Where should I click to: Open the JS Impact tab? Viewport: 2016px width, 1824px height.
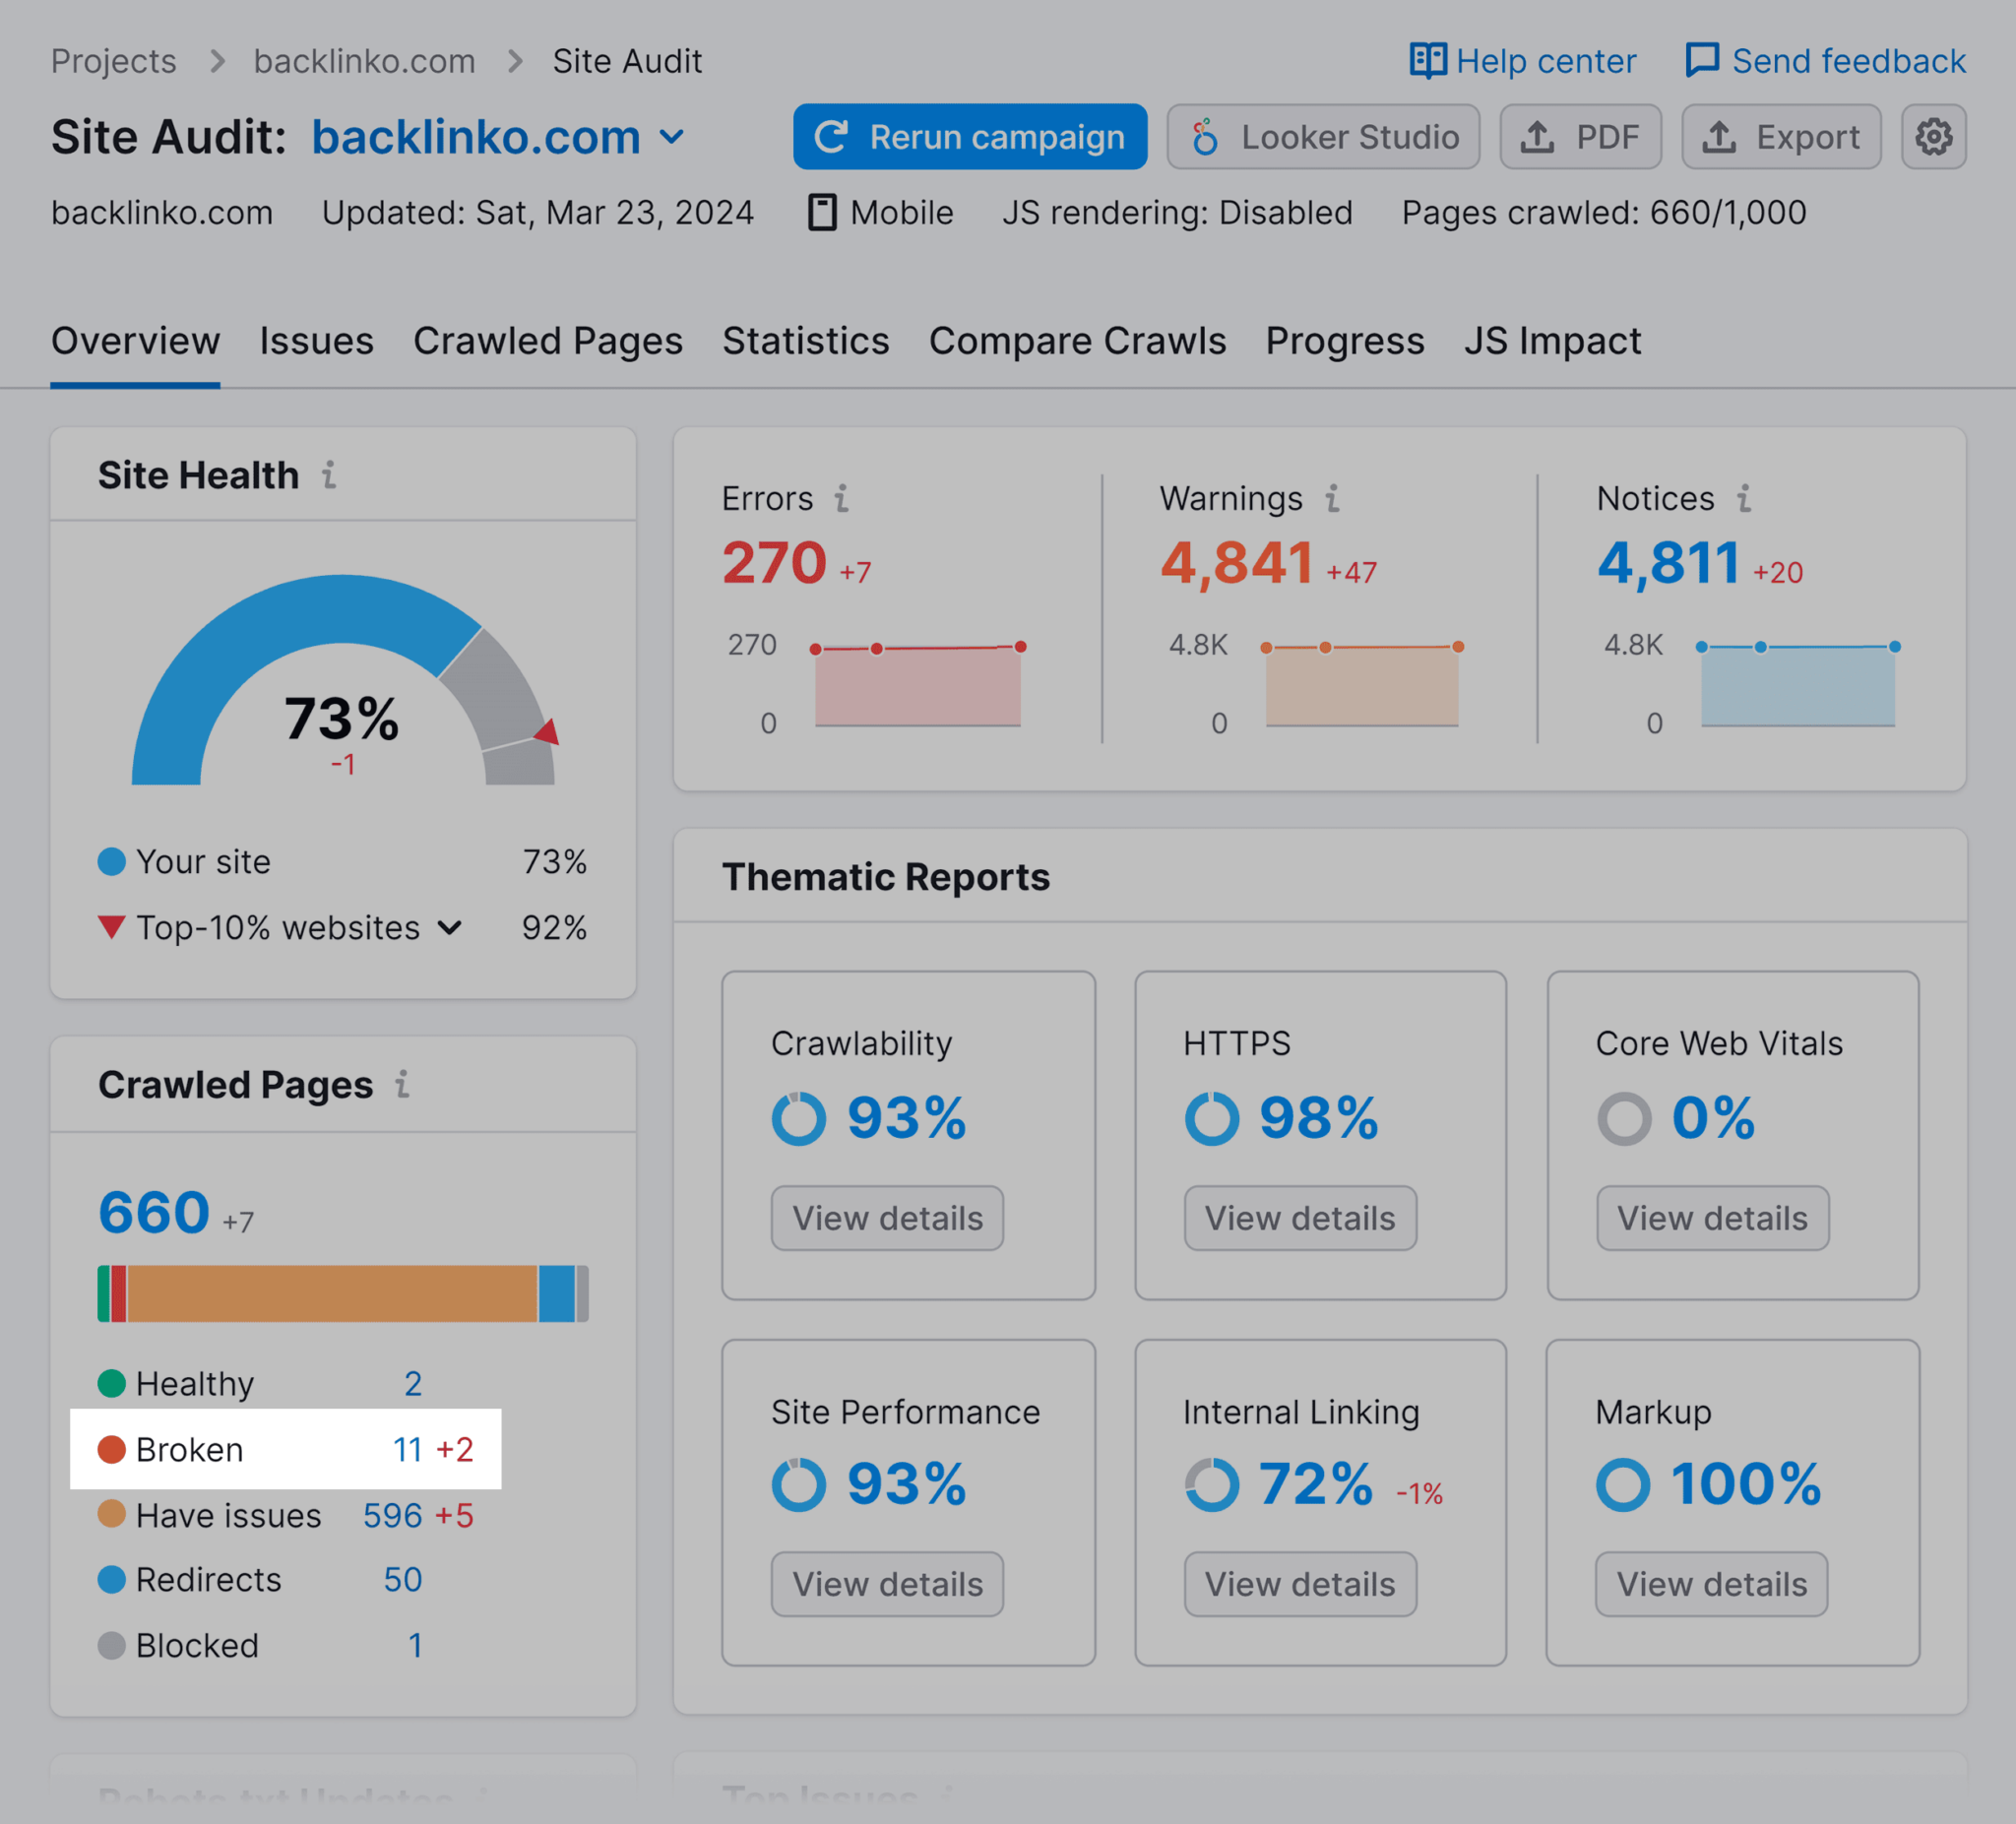1553,341
